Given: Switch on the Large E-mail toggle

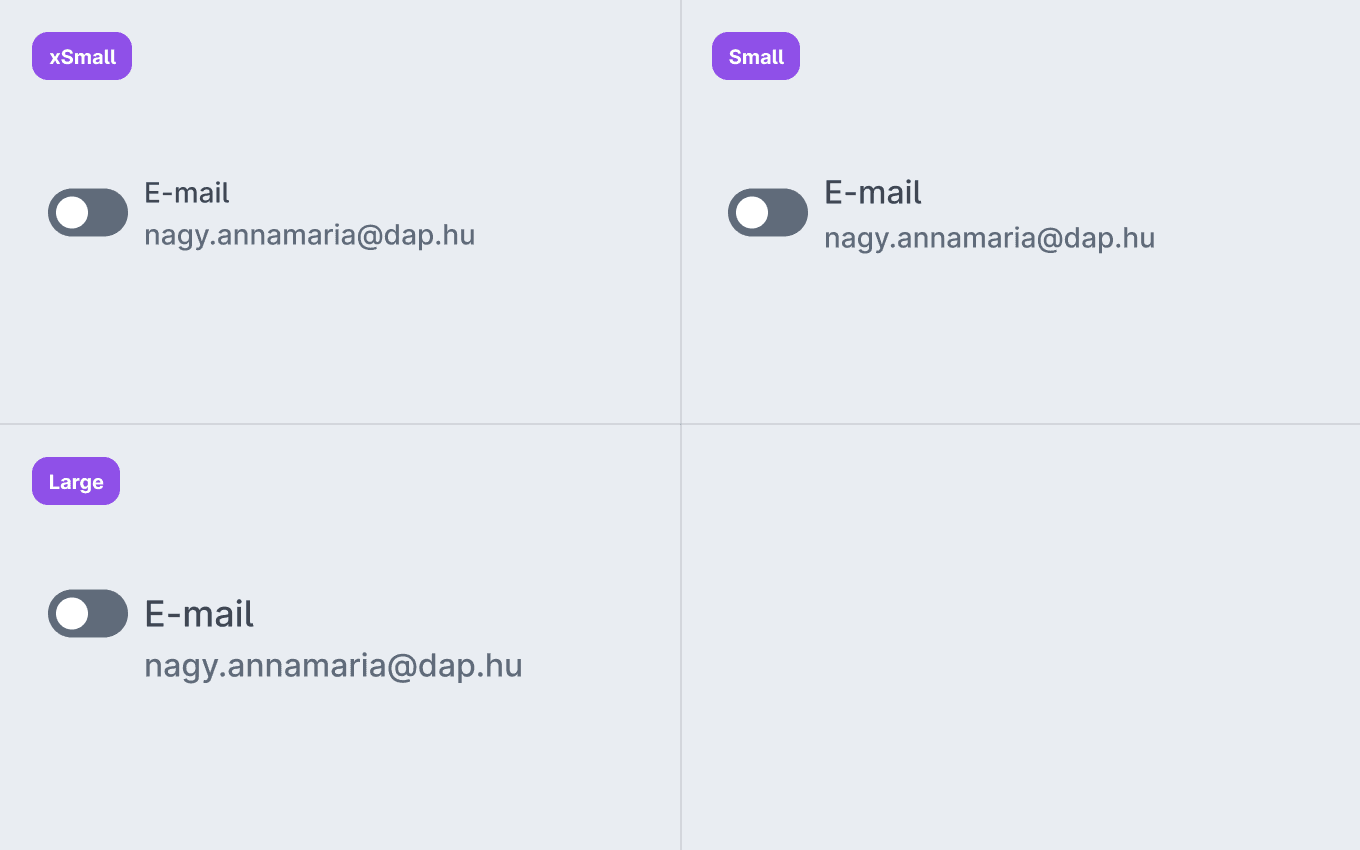Looking at the screenshot, I should click(x=88, y=613).
